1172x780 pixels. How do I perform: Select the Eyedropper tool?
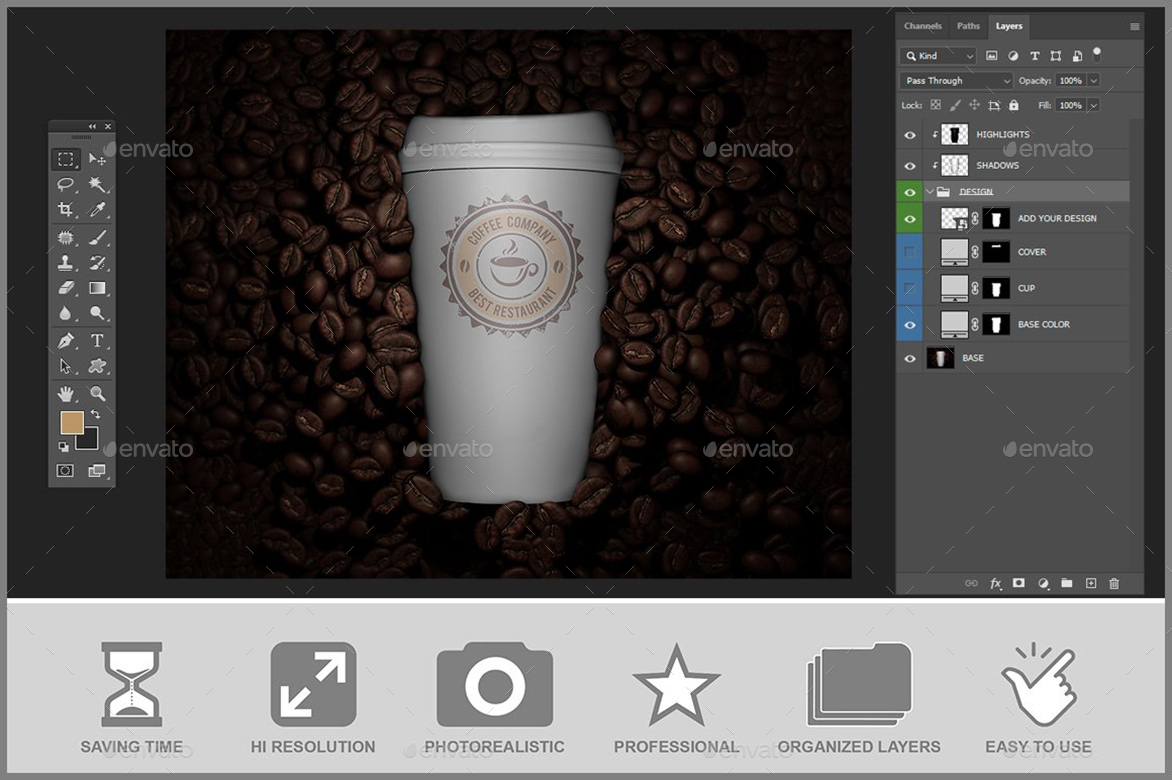point(97,210)
